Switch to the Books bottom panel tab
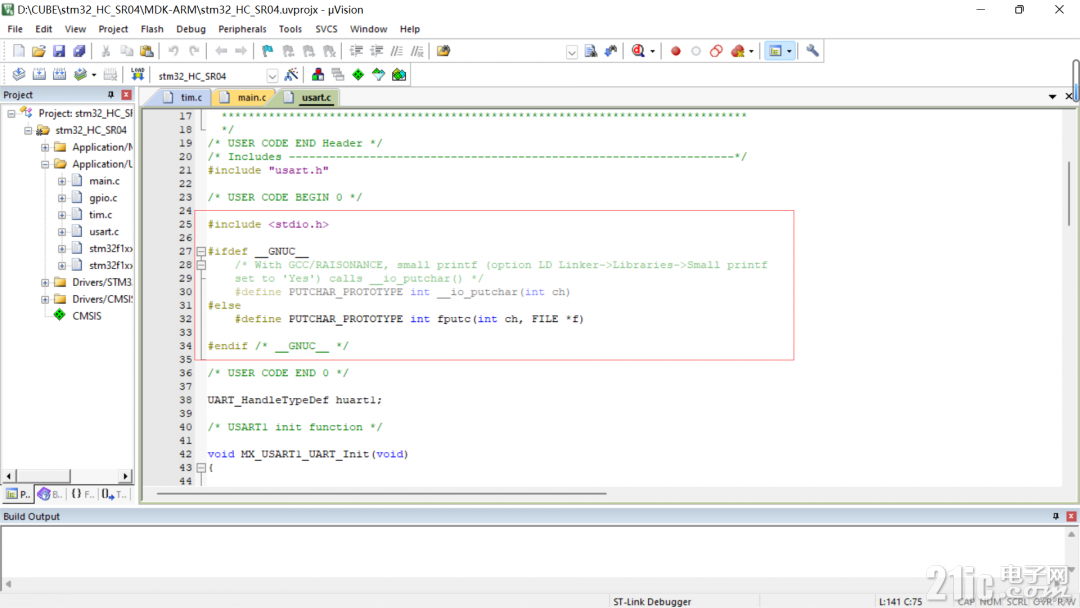1080x608 pixels. click(x=50, y=494)
